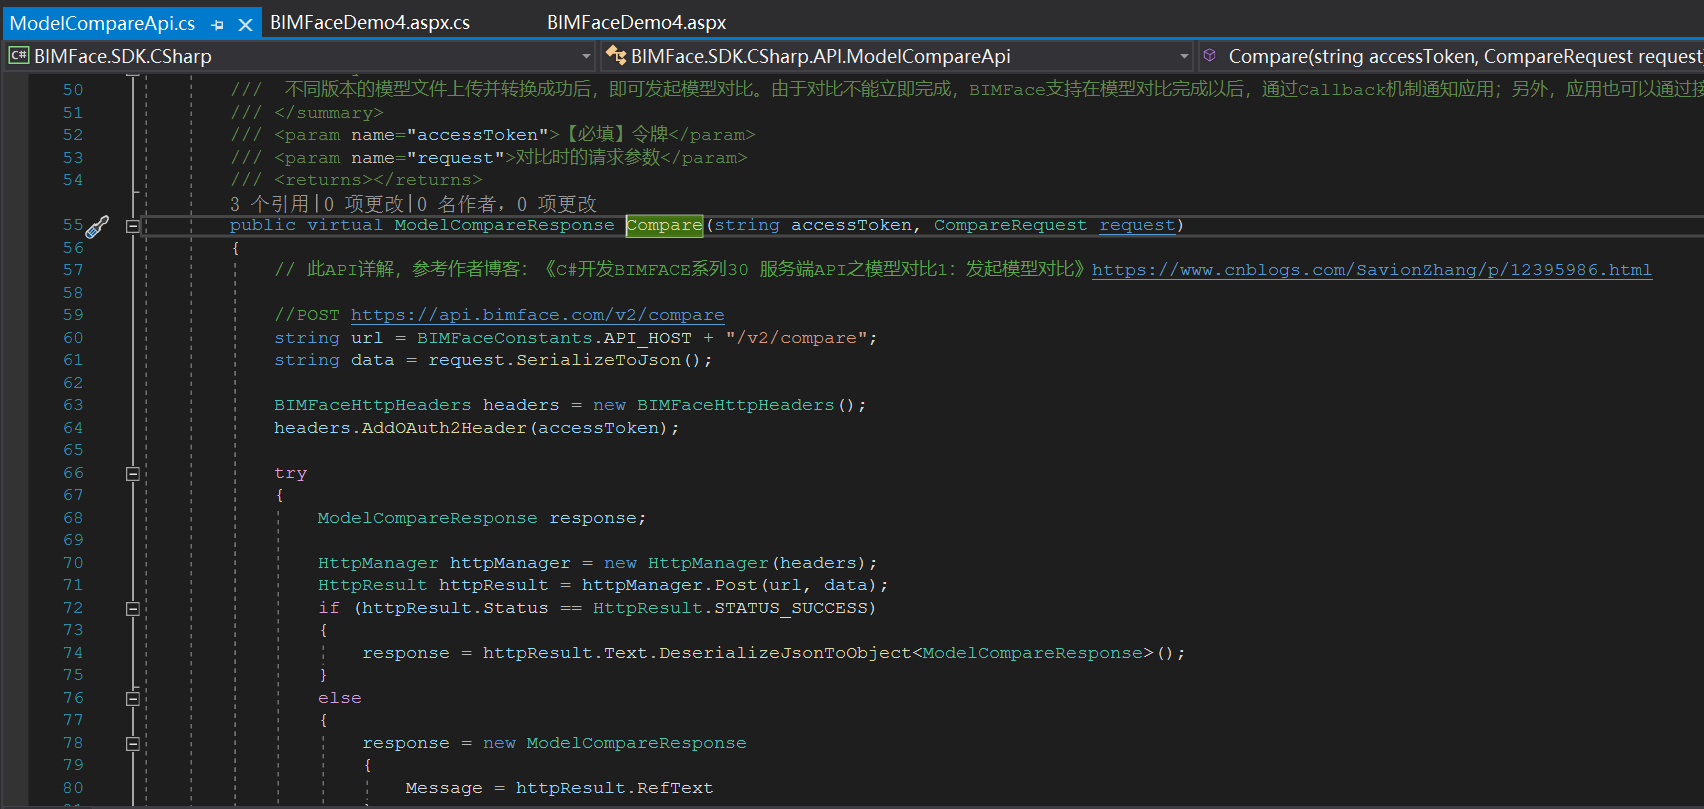Click the class icon beside BIMFace.SDK.CSharp.API.ModelCompareApi
The height and width of the screenshot is (809, 1704).
click(x=616, y=56)
